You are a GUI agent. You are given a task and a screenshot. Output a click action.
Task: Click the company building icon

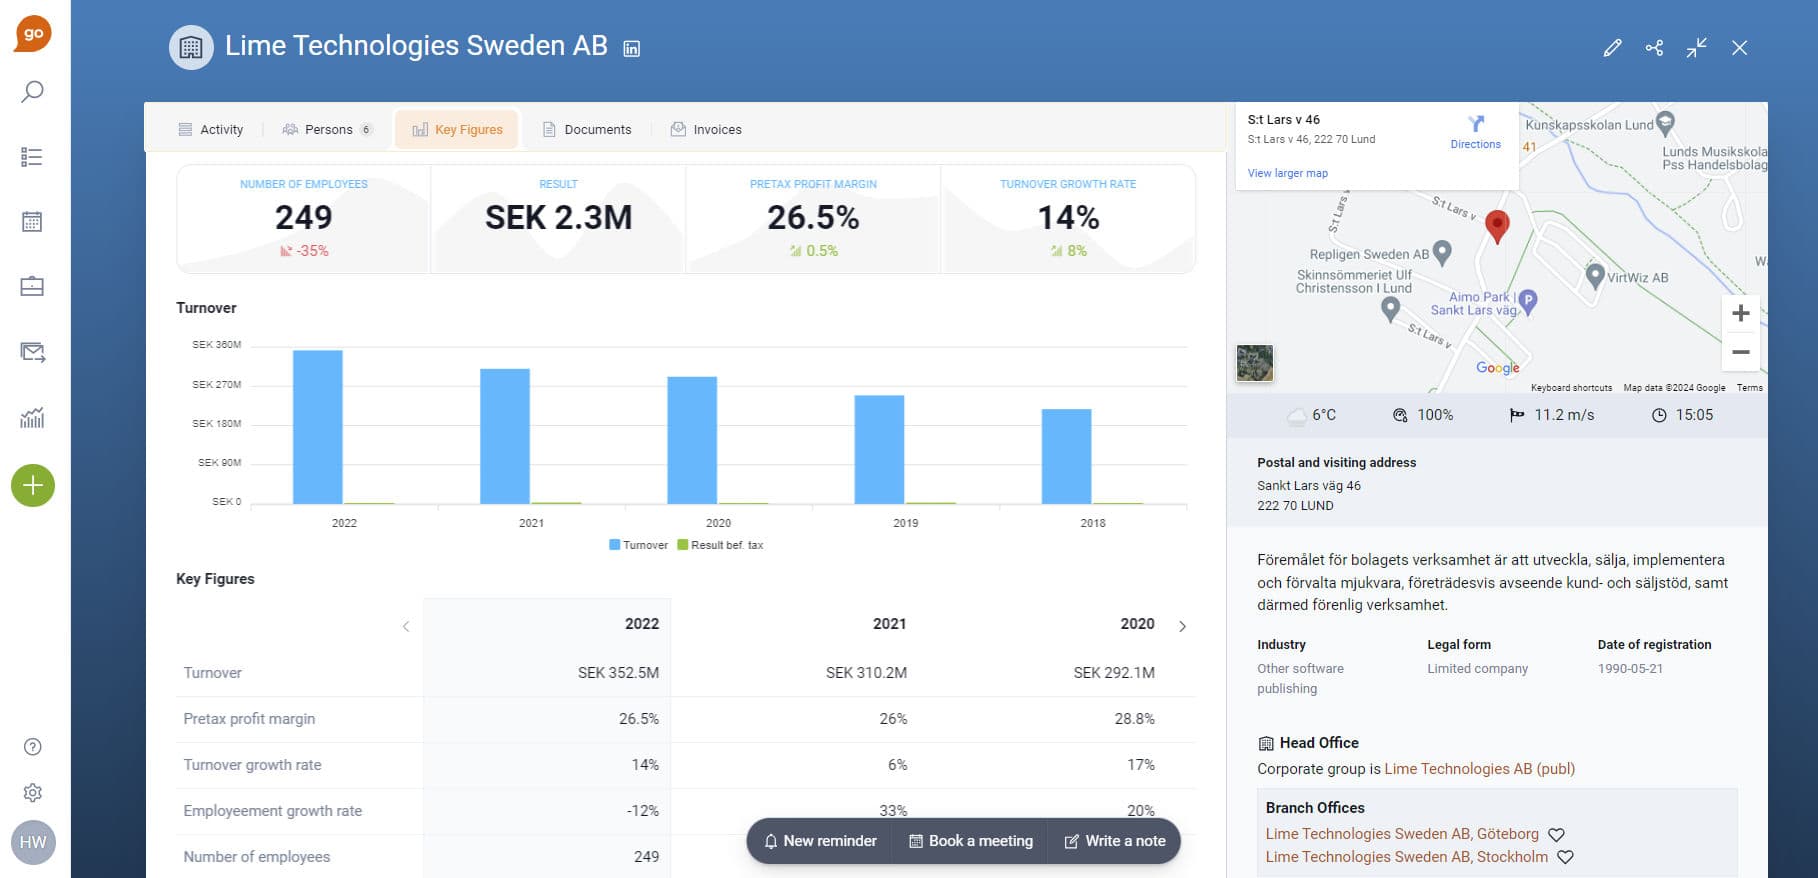point(191,47)
